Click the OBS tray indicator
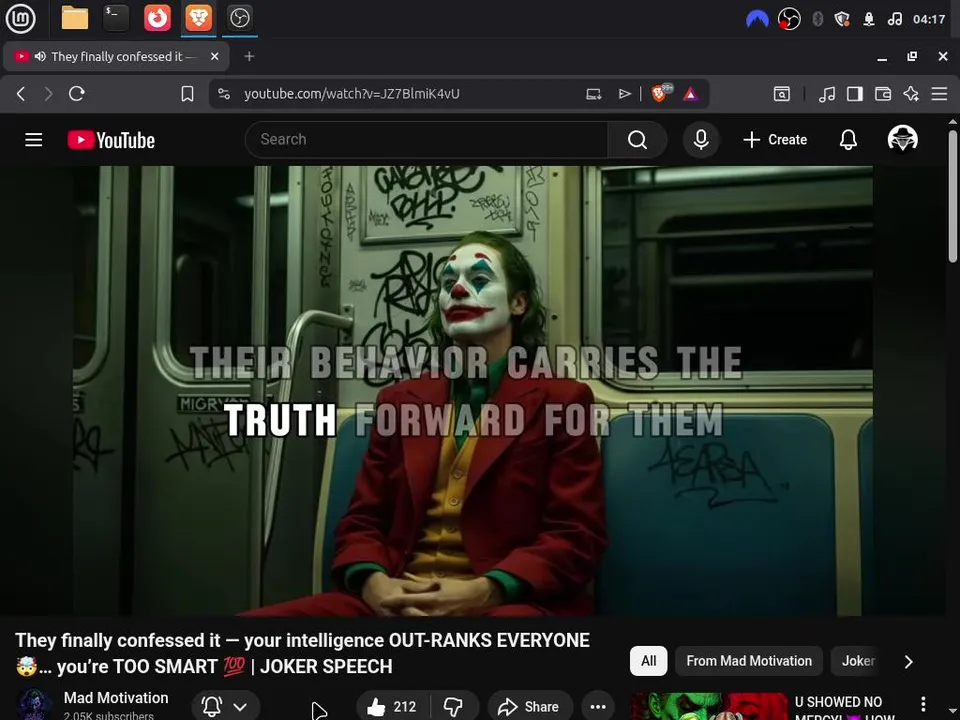 click(789, 19)
